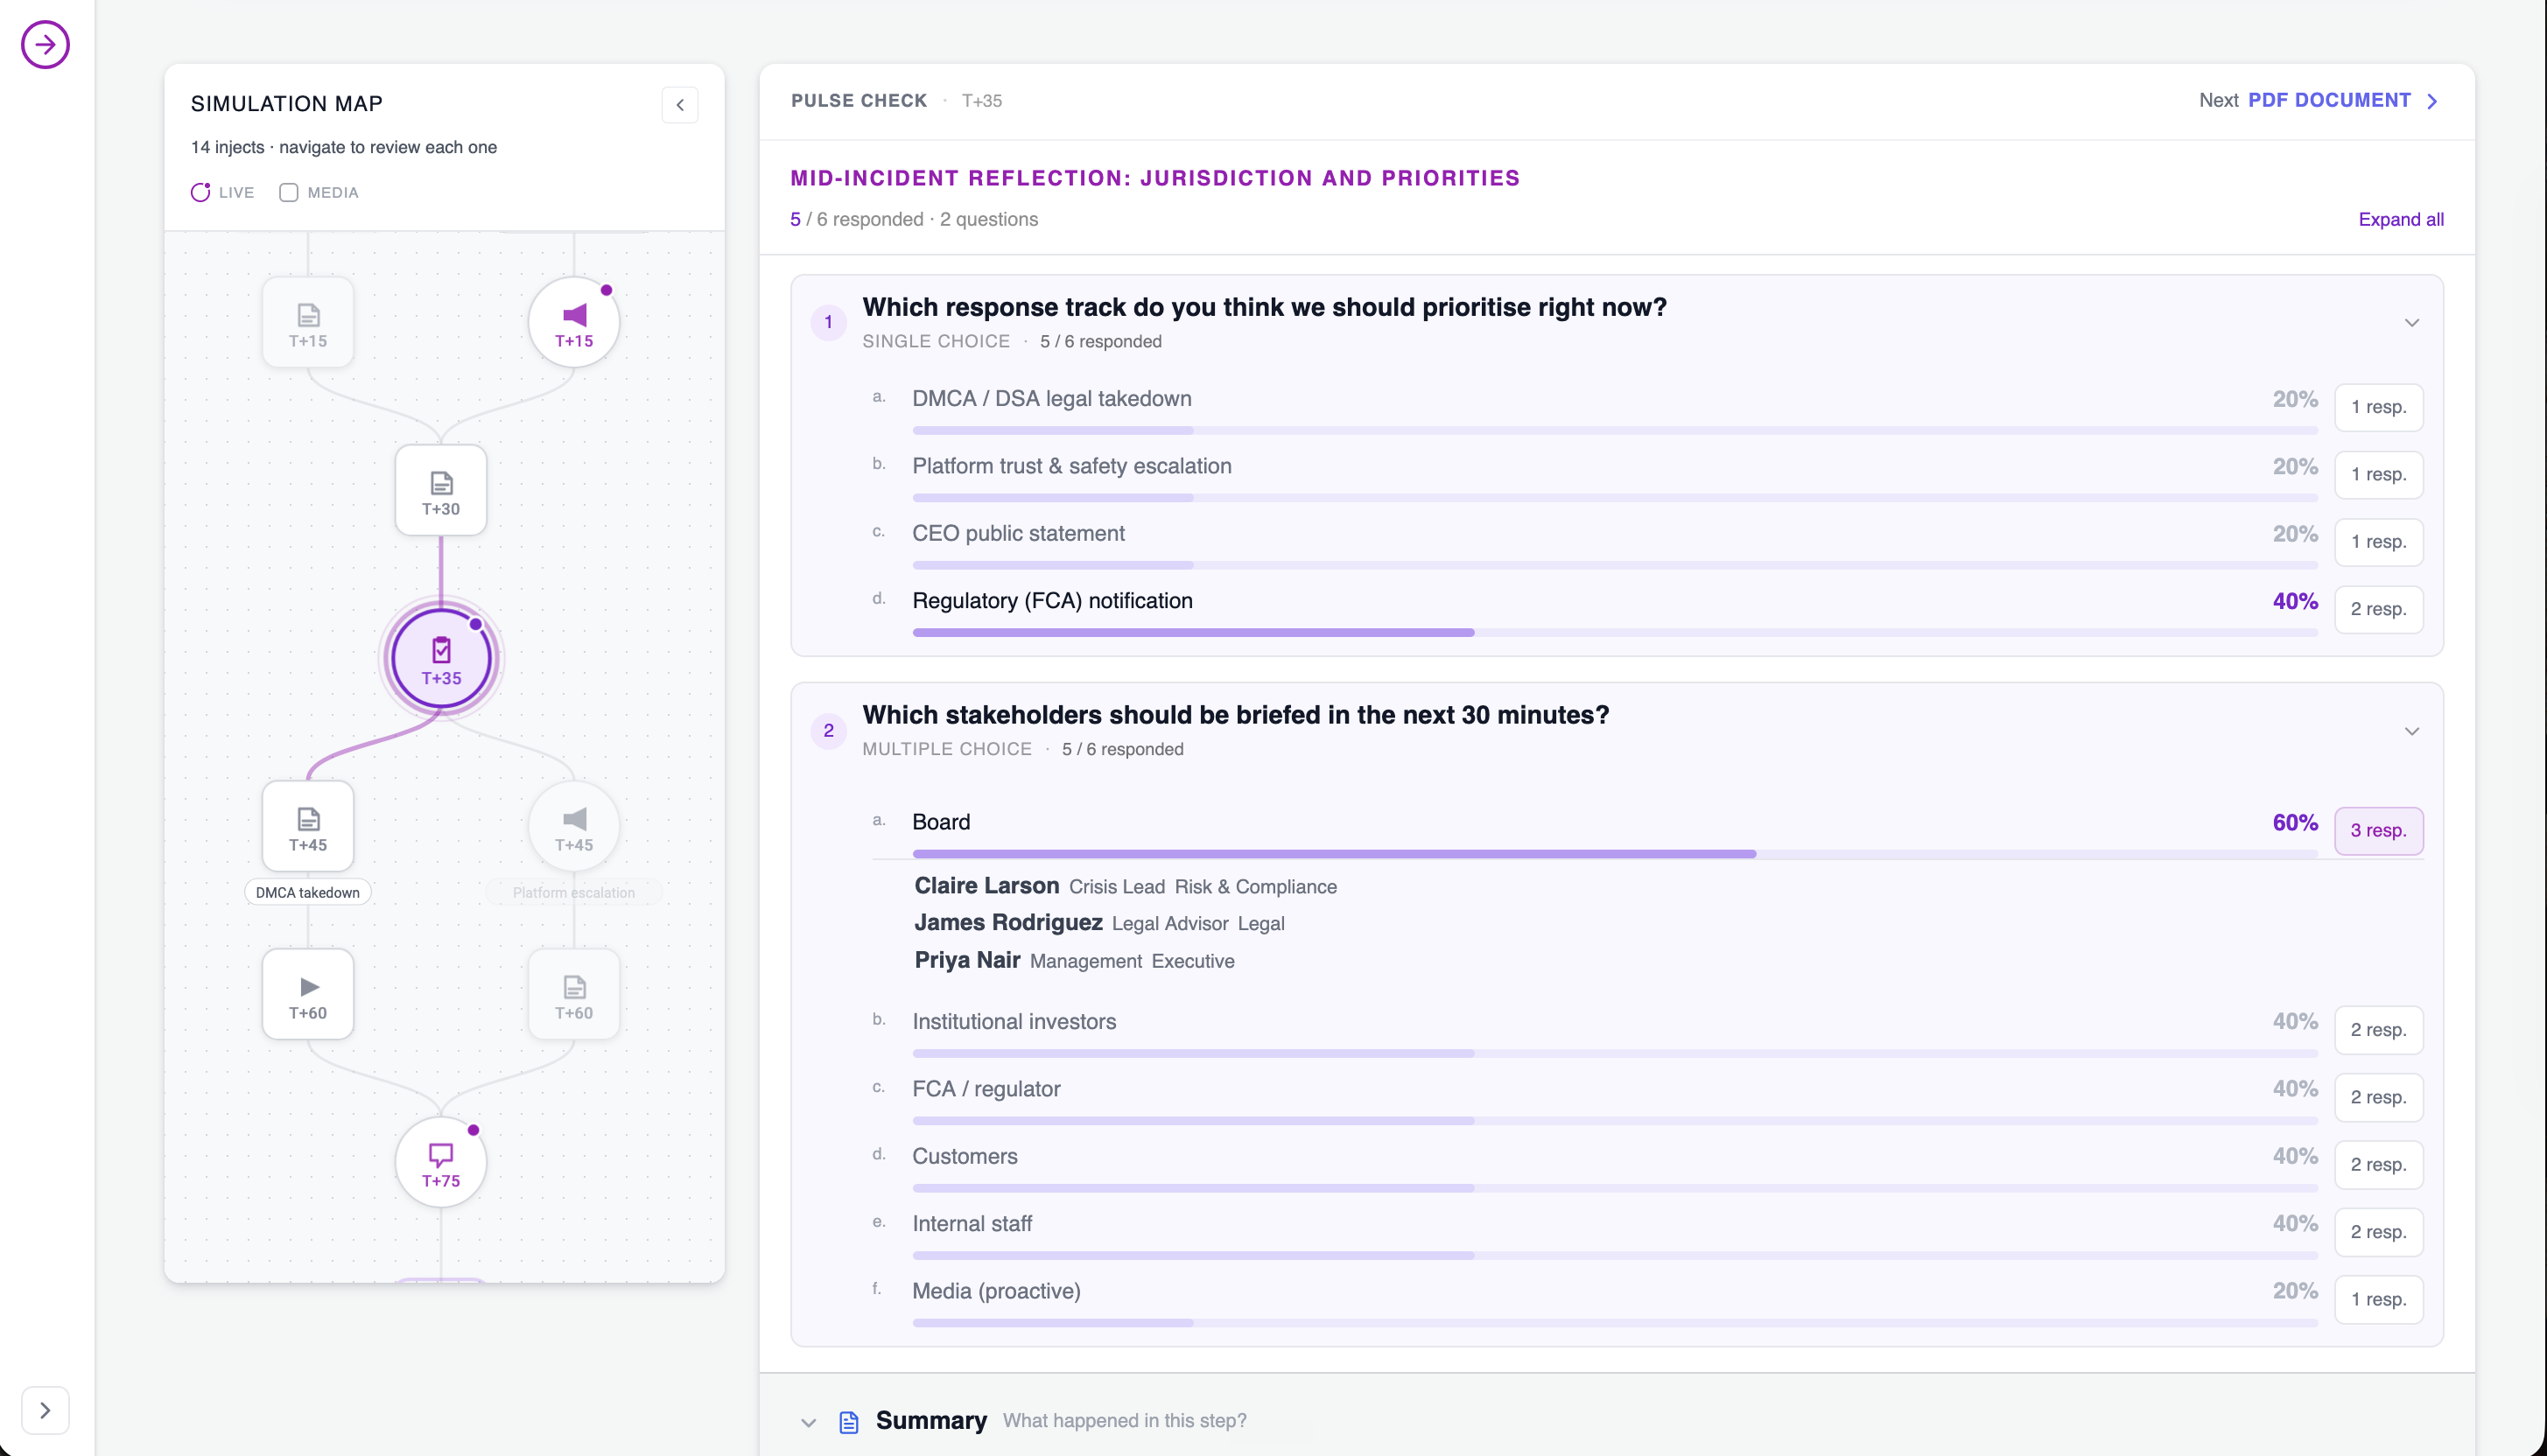The image size is (2547, 1456).
Task: Show the 2 resp. for Regulatory (FCA) notification
Action: (2378, 609)
